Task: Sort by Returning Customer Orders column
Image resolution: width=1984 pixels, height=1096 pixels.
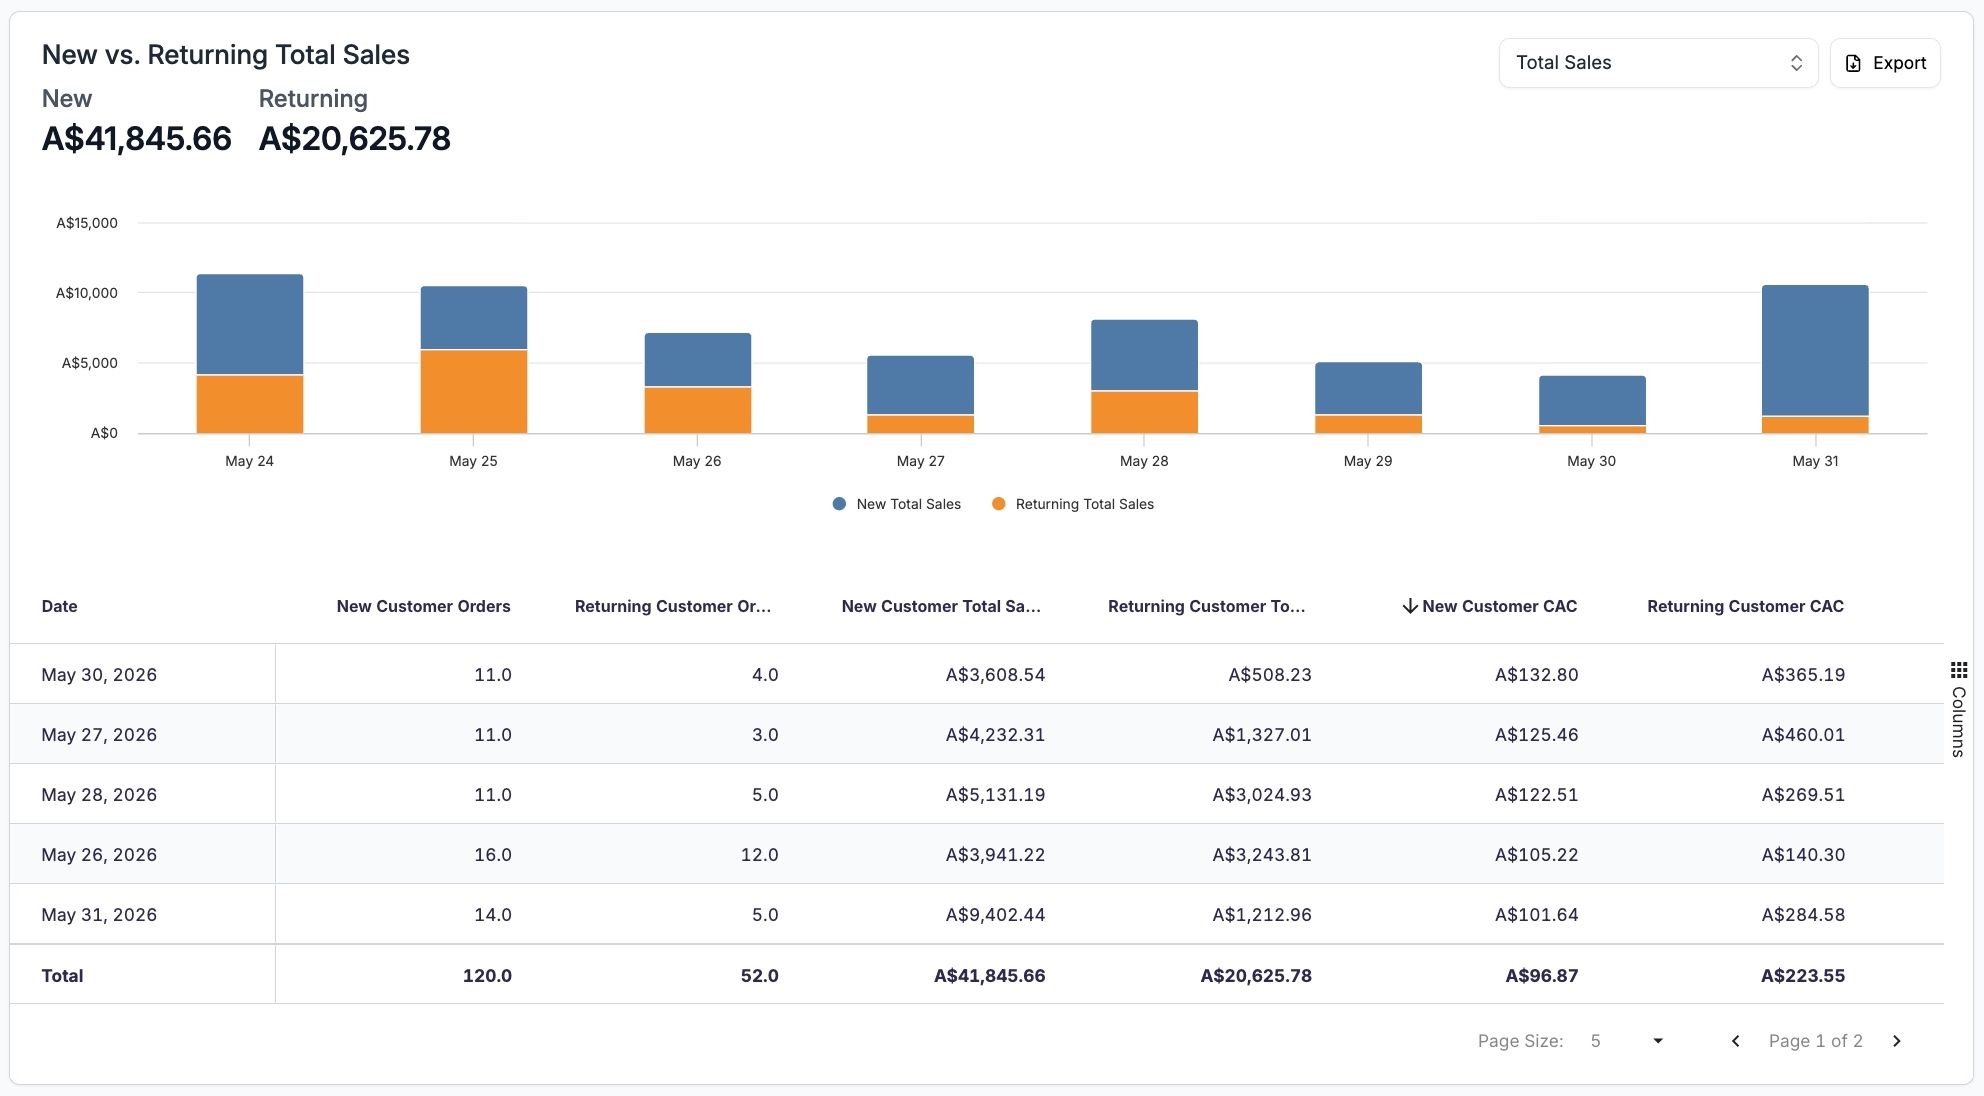Action: coord(672,606)
